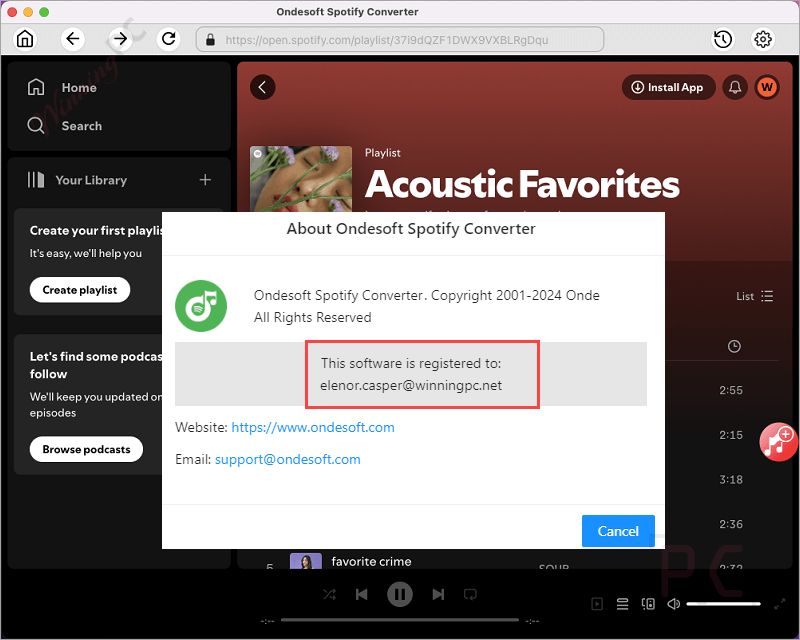Pause the current playback
This screenshot has height=640, width=800.
coord(399,594)
